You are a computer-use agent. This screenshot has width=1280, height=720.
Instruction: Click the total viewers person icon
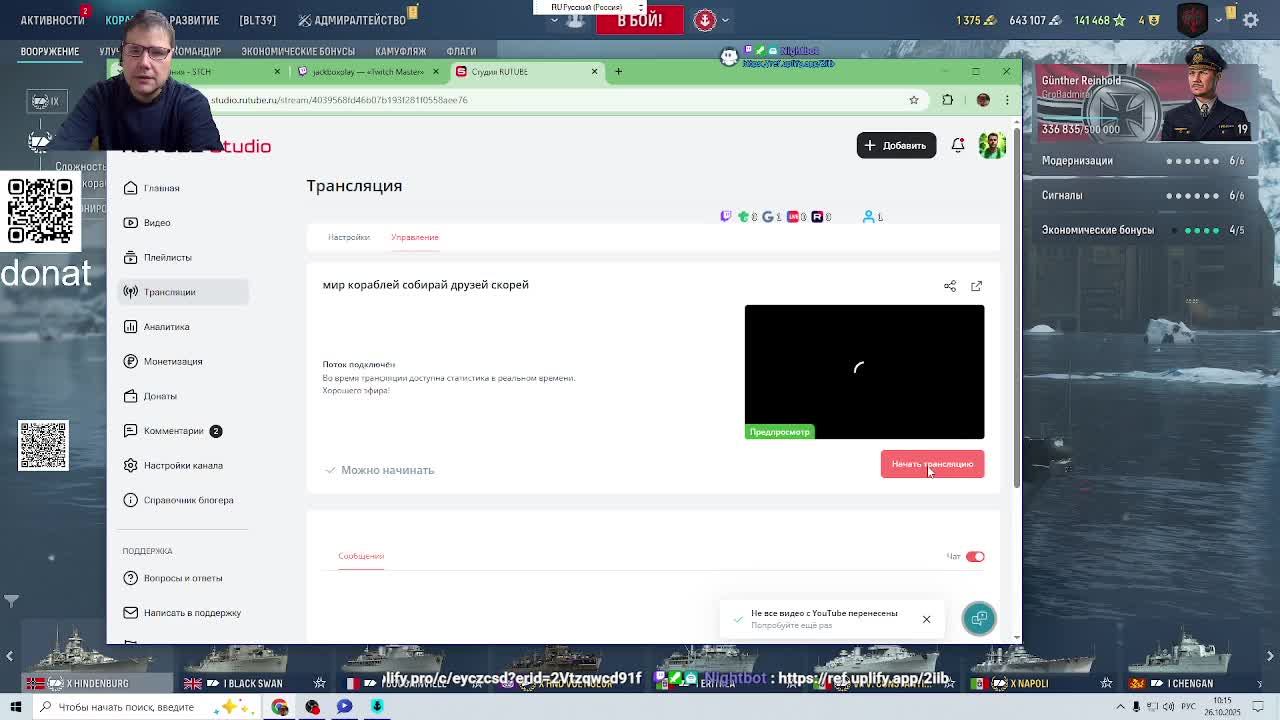point(869,217)
